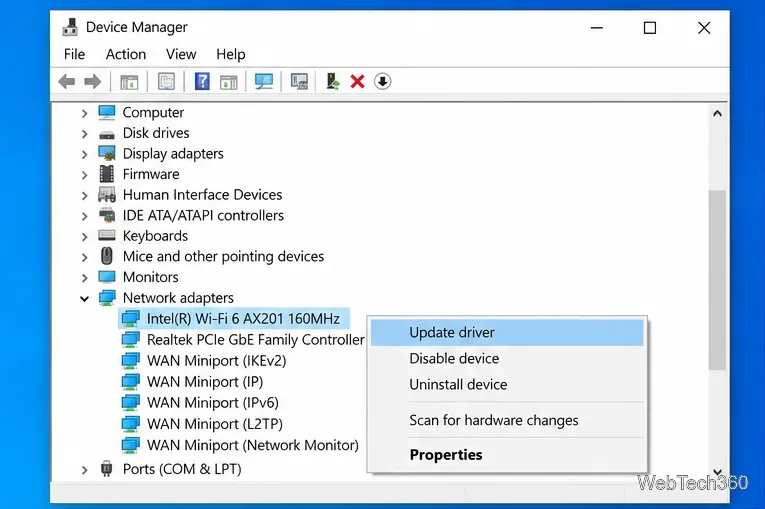Click the show/hide console tree icon

click(x=129, y=82)
